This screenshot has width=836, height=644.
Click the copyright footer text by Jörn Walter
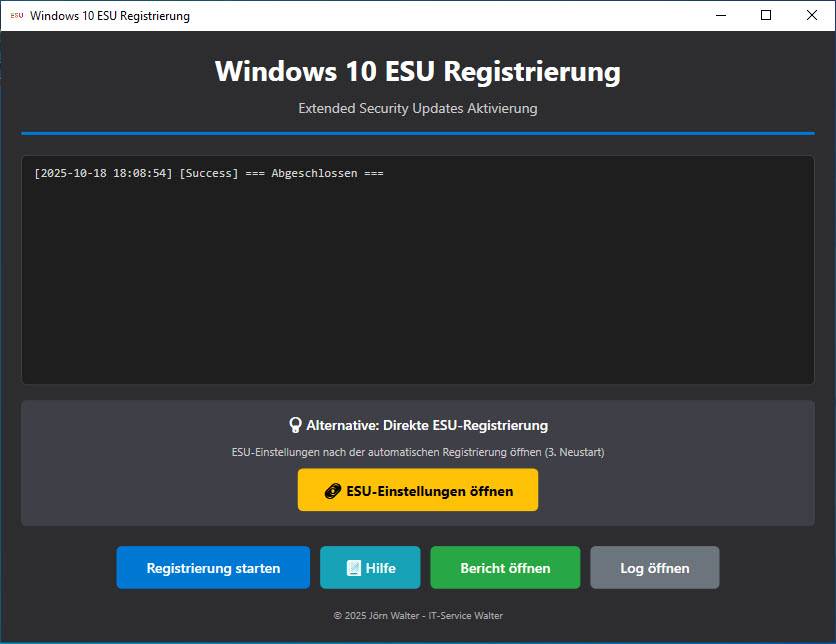coord(417,613)
